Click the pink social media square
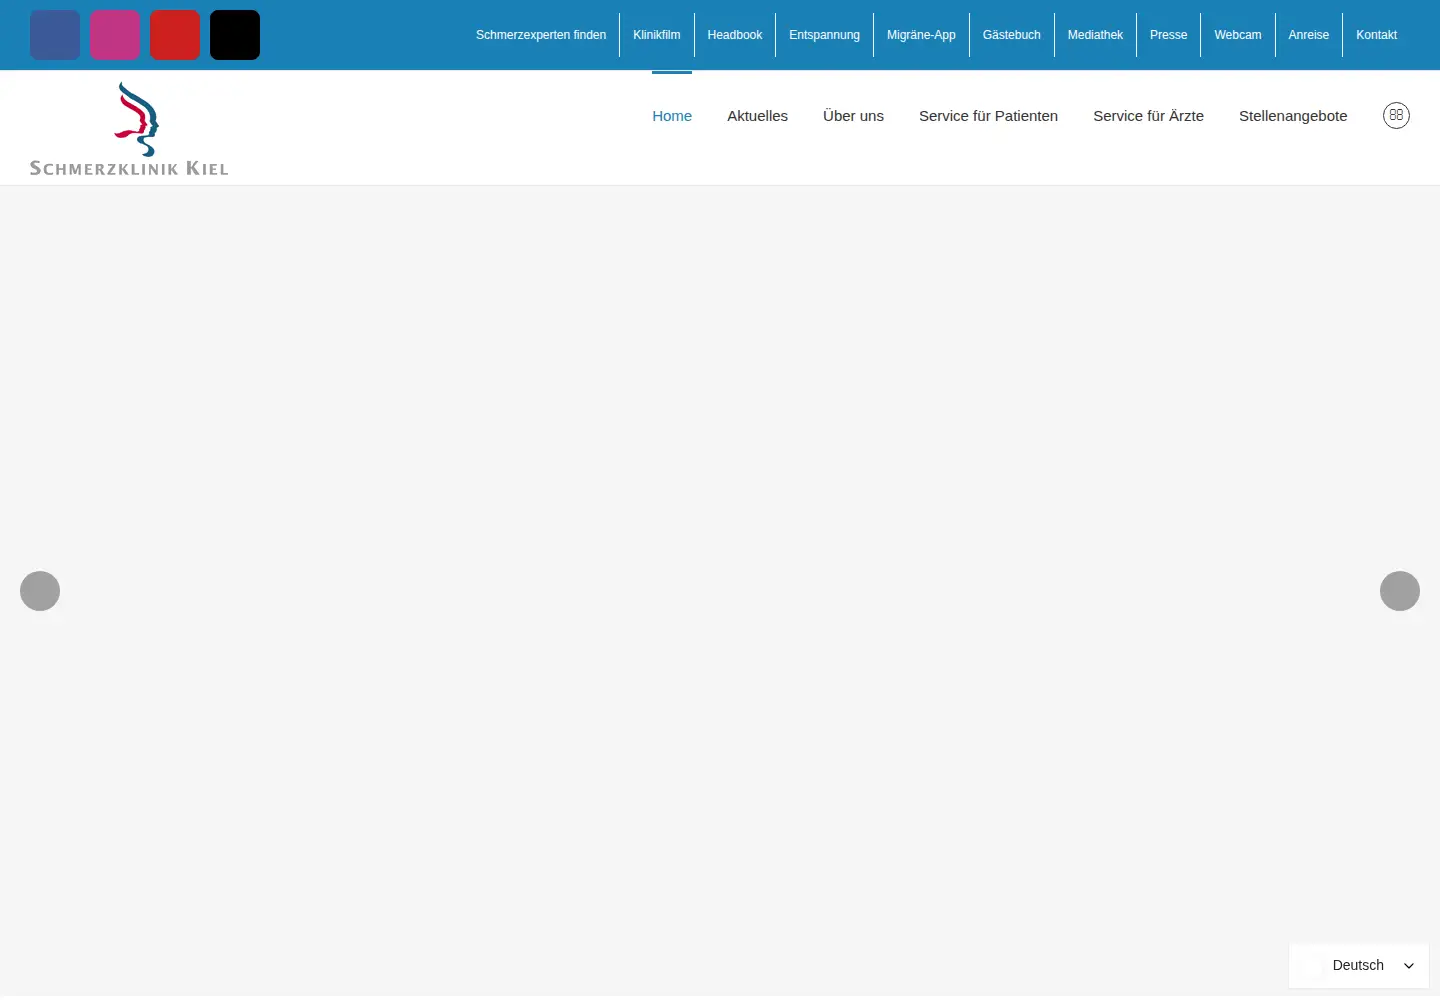This screenshot has width=1440, height=1000. pyautogui.click(x=115, y=35)
